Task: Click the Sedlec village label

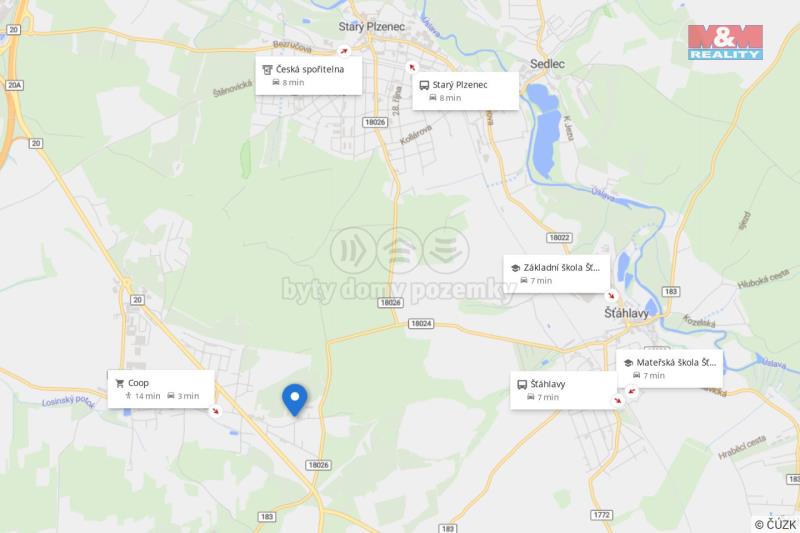Action: [547, 64]
